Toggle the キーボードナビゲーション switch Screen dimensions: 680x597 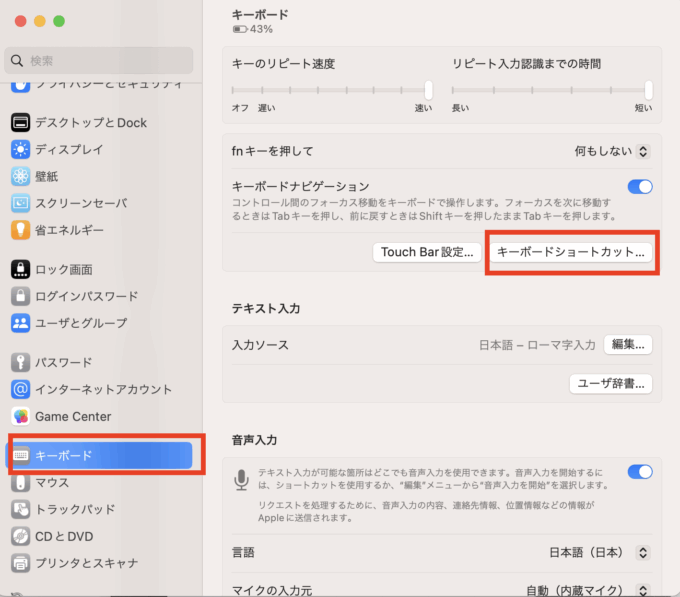pyautogui.click(x=639, y=187)
